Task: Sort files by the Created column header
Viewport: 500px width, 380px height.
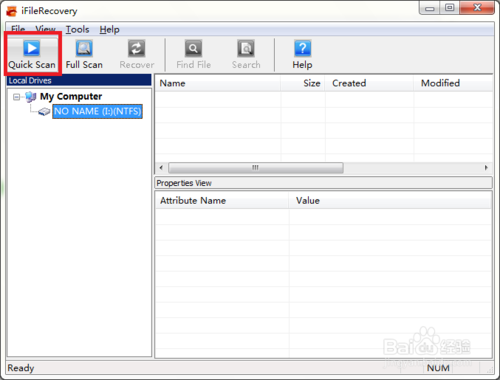Action: click(369, 83)
